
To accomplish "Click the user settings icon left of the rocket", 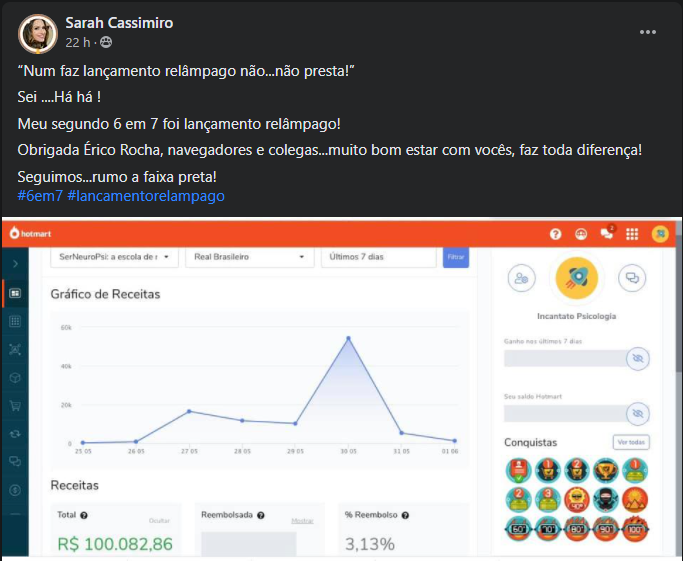I will pos(521,278).
